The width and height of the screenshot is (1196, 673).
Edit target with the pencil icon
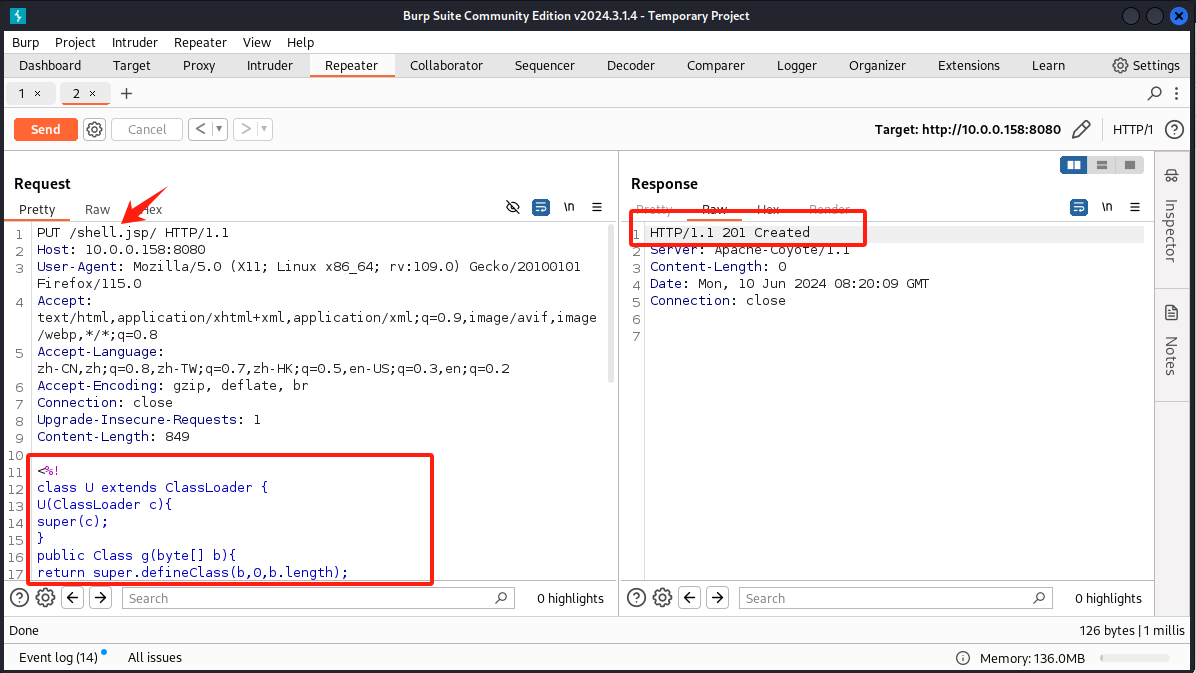pyautogui.click(x=1081, y=130)
